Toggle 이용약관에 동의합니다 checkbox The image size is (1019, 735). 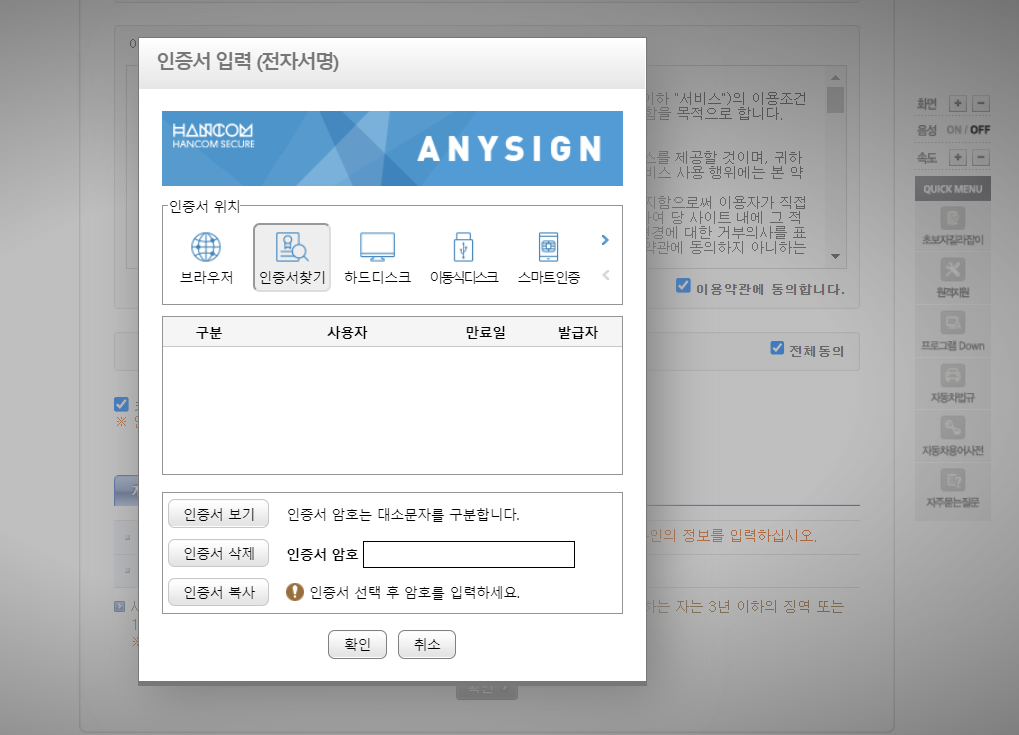click(683, 285)
